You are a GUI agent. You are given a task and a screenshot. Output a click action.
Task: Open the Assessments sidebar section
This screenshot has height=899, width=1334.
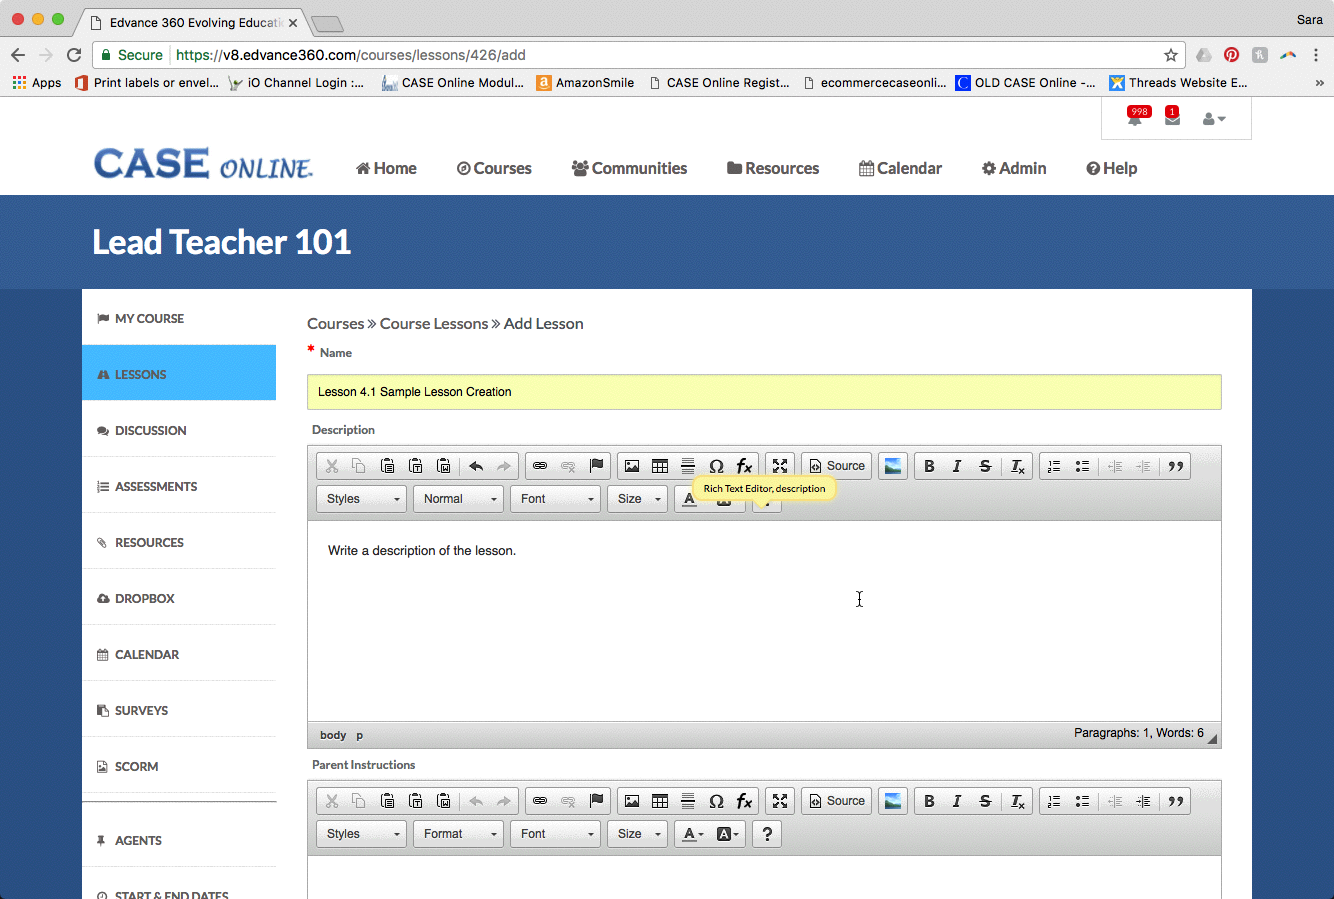pyautogui.click(x=156, y=487)
